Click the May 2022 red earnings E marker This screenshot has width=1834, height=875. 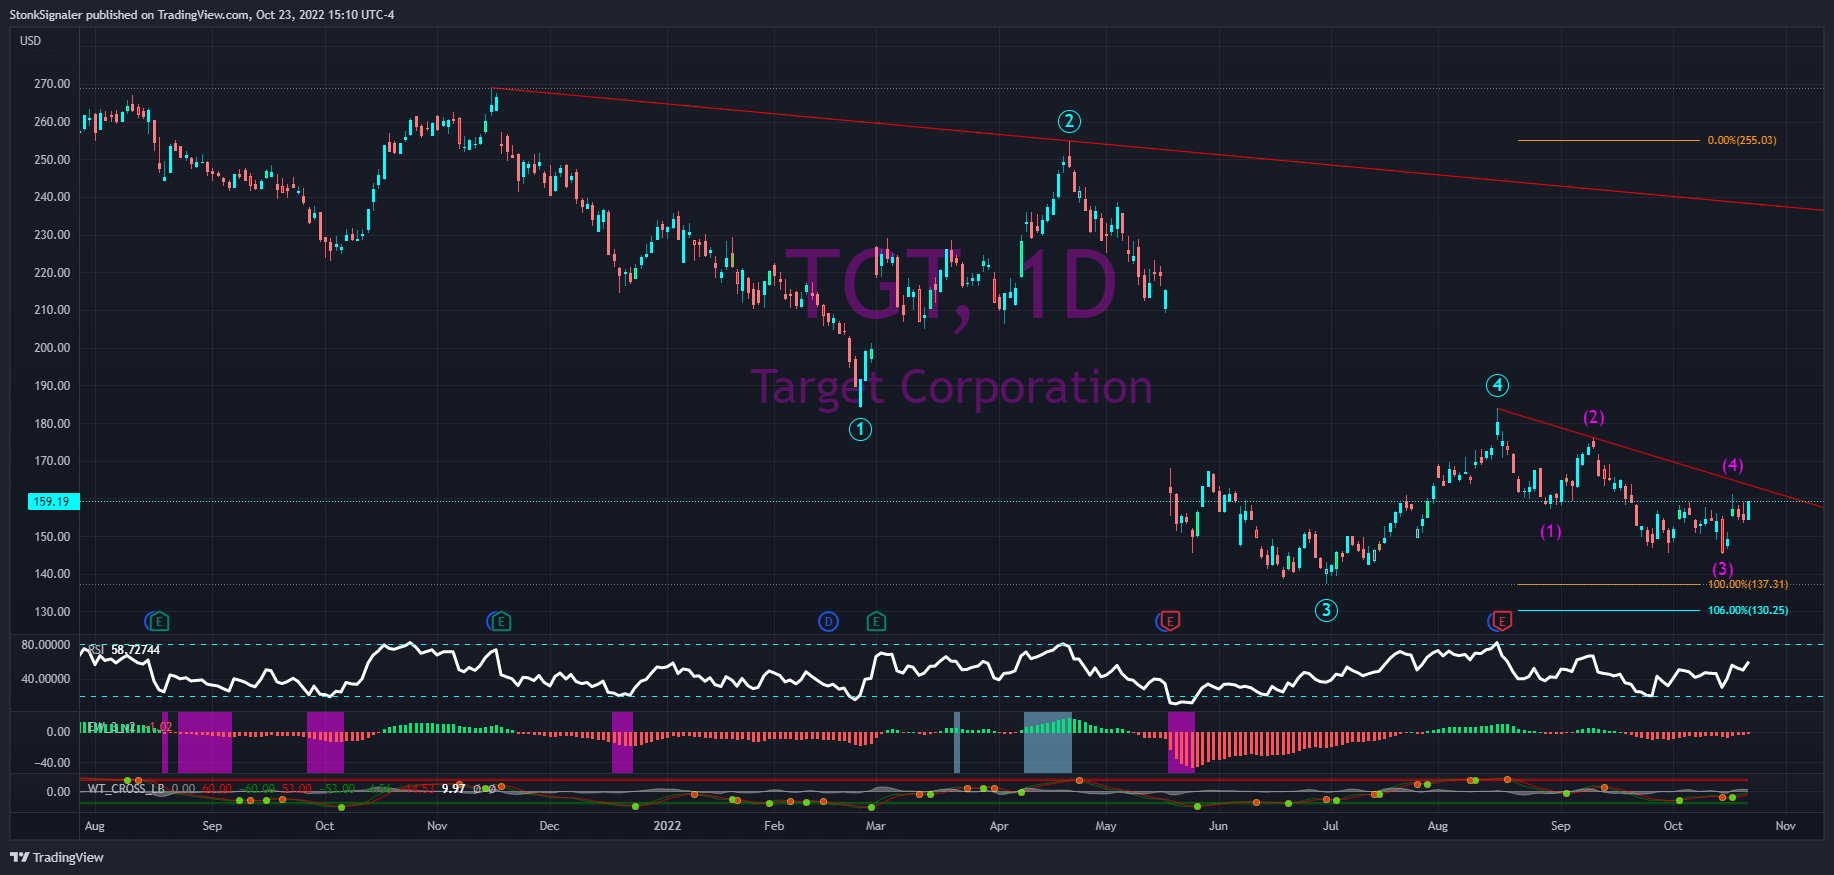[x=1170, y=622]
